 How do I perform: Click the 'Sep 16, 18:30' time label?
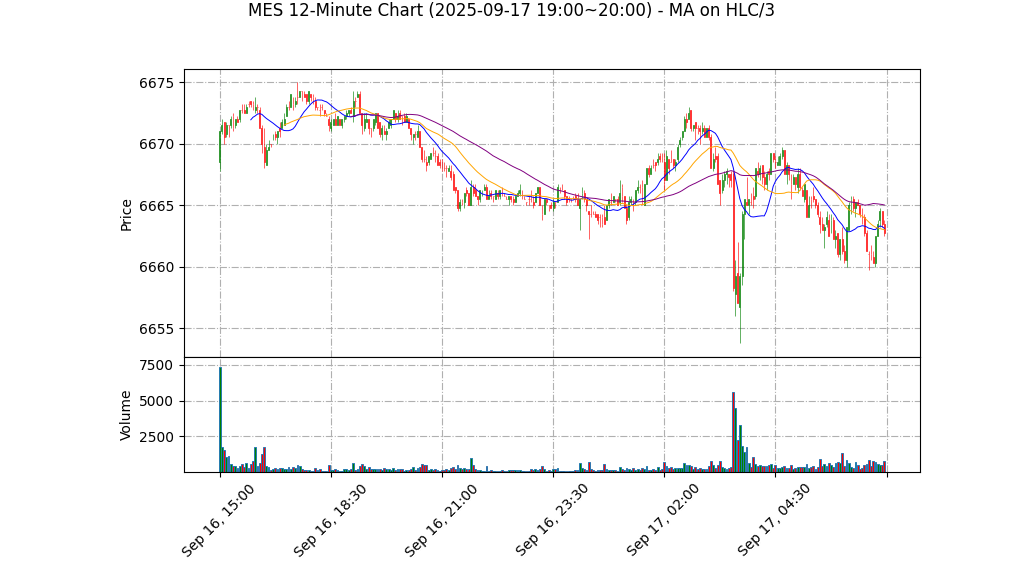329,520
